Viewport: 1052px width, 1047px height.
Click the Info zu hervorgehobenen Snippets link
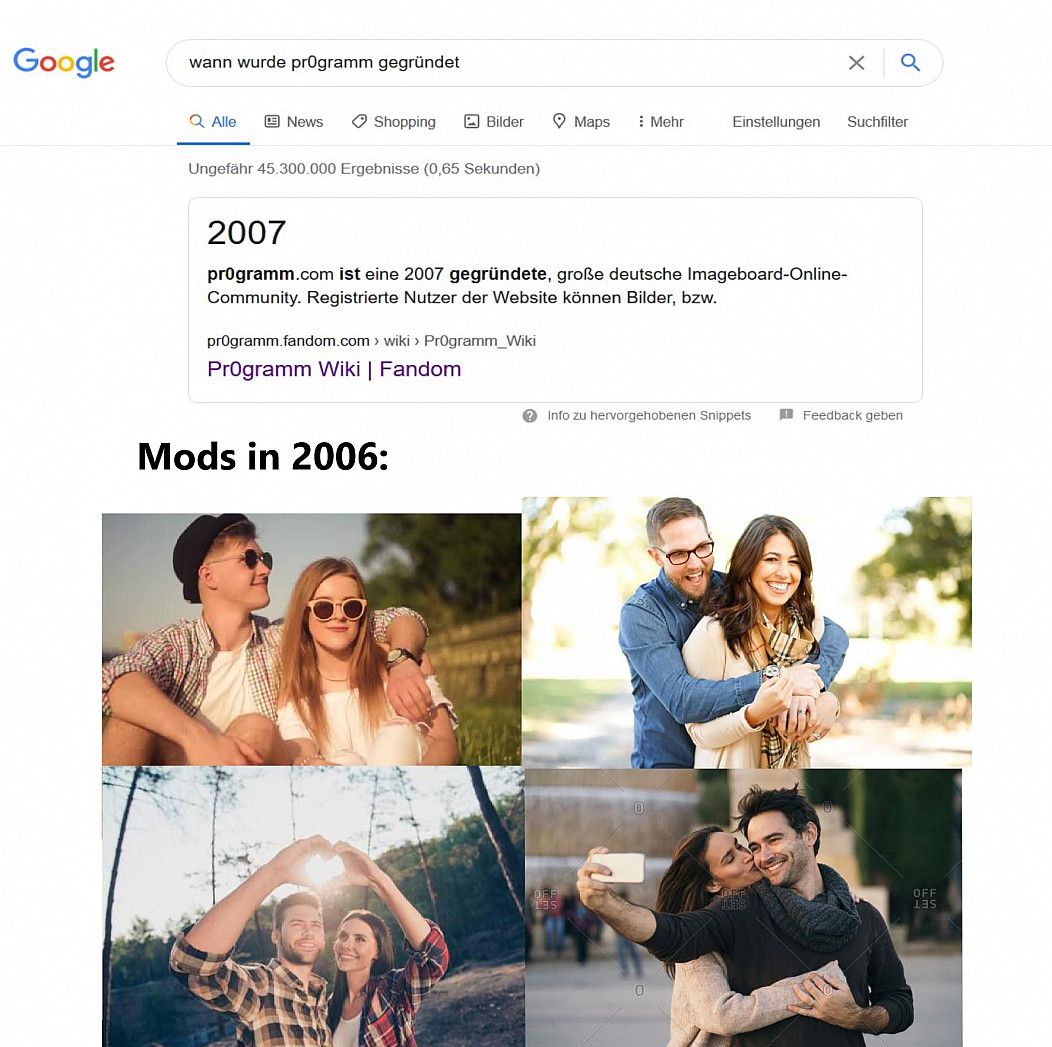[649, 415]
